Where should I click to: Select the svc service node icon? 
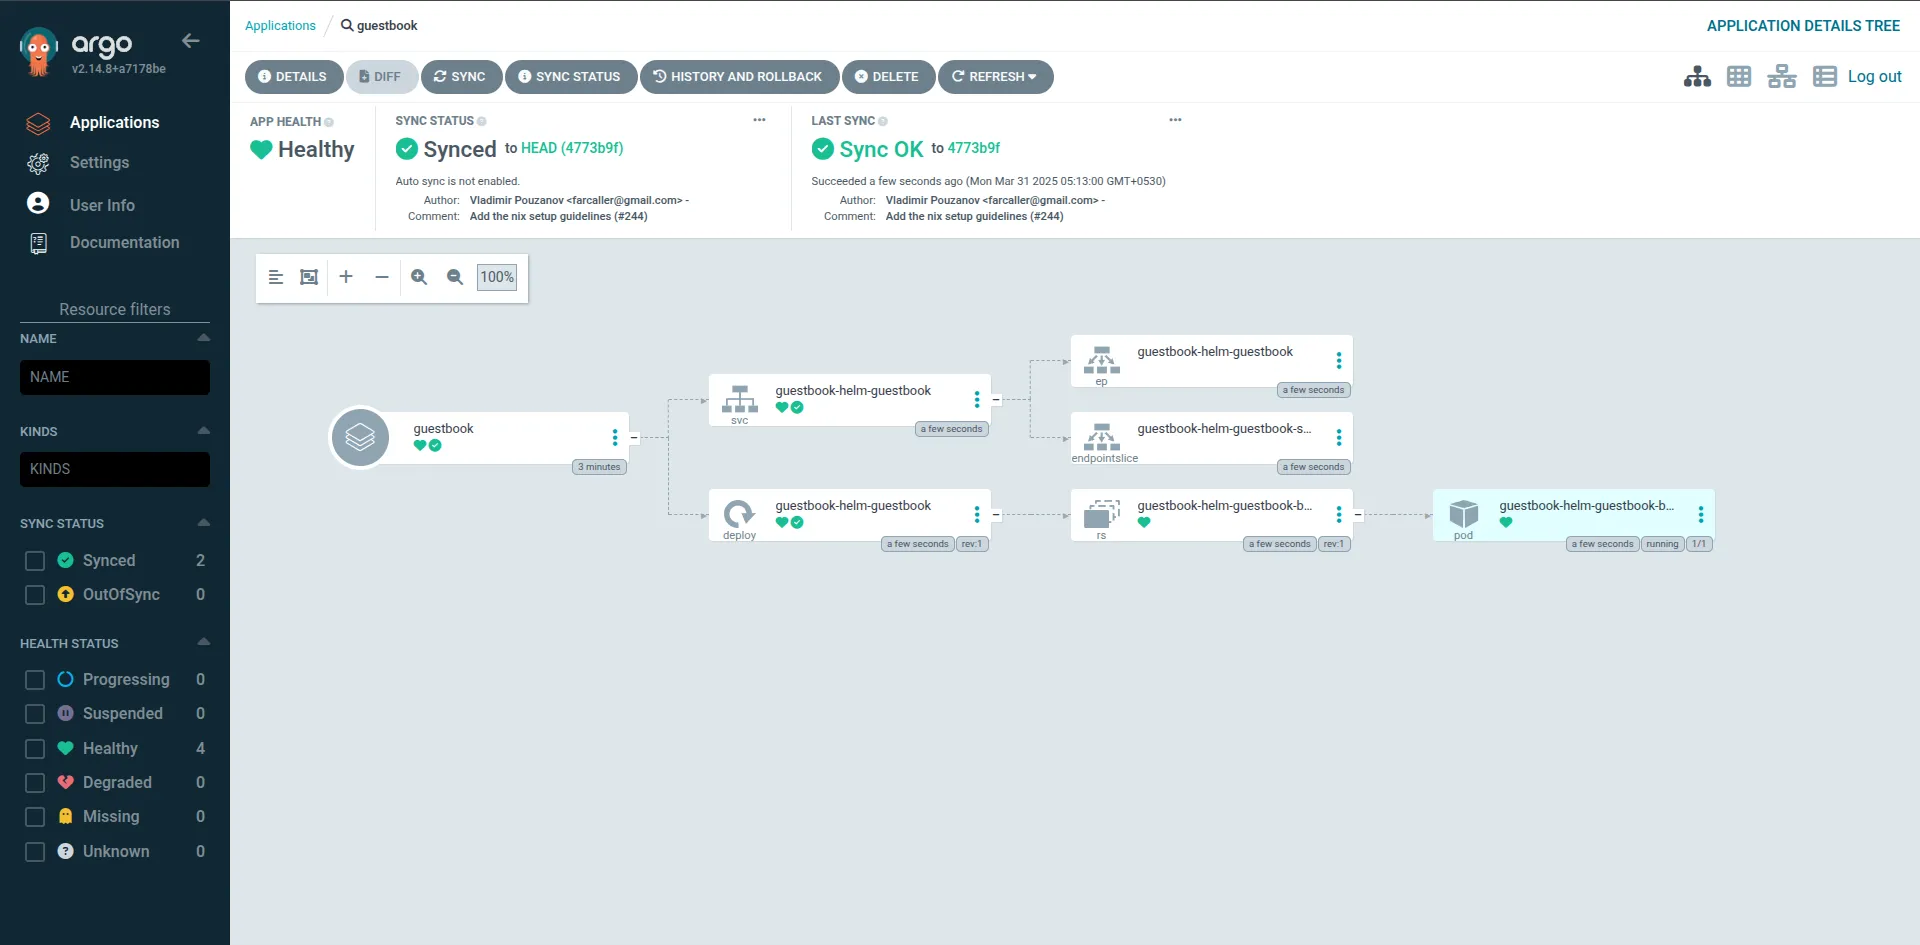740,399
